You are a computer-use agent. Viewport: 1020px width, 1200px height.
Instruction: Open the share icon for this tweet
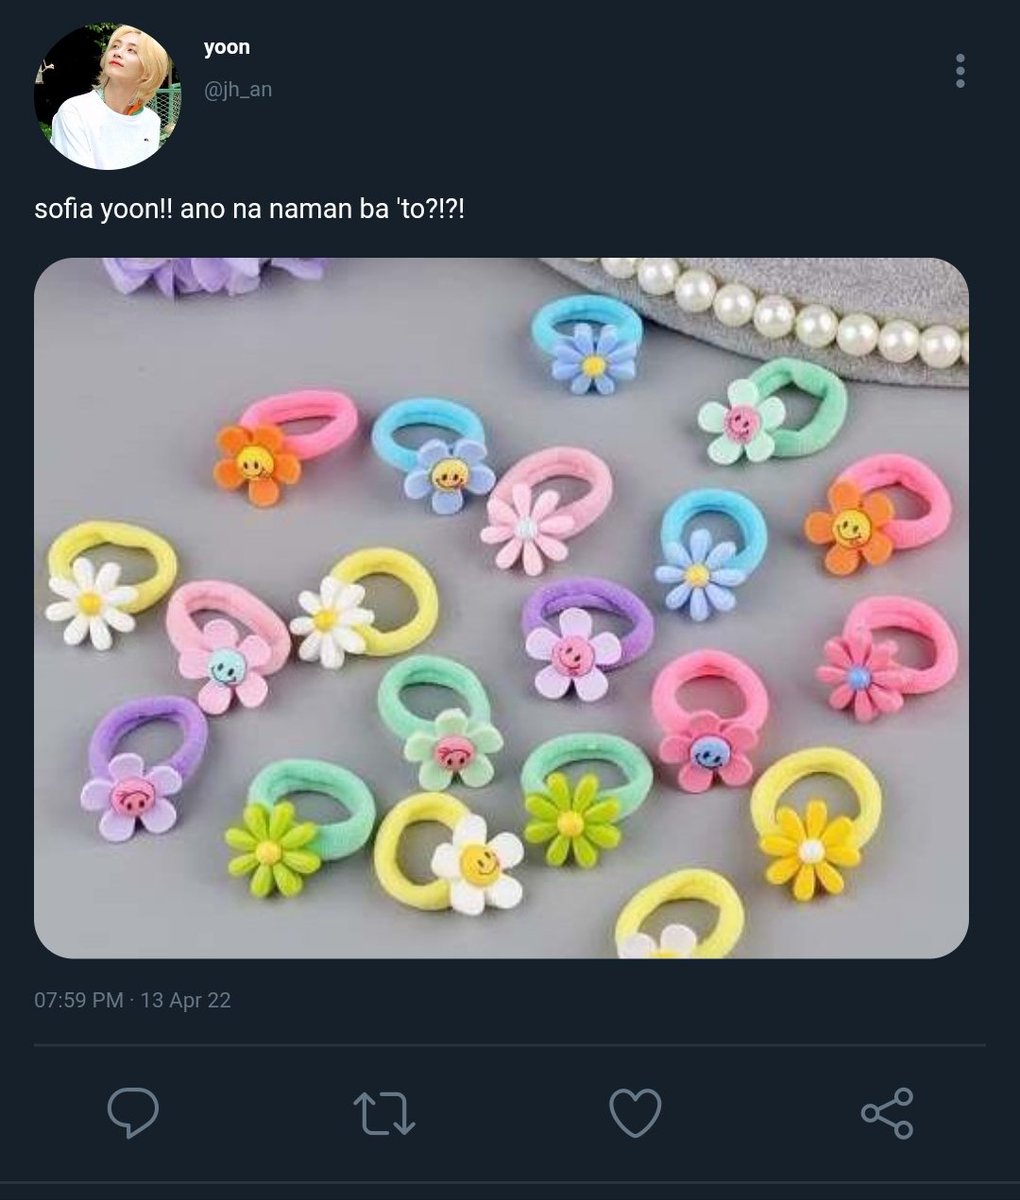point(887,1113)
